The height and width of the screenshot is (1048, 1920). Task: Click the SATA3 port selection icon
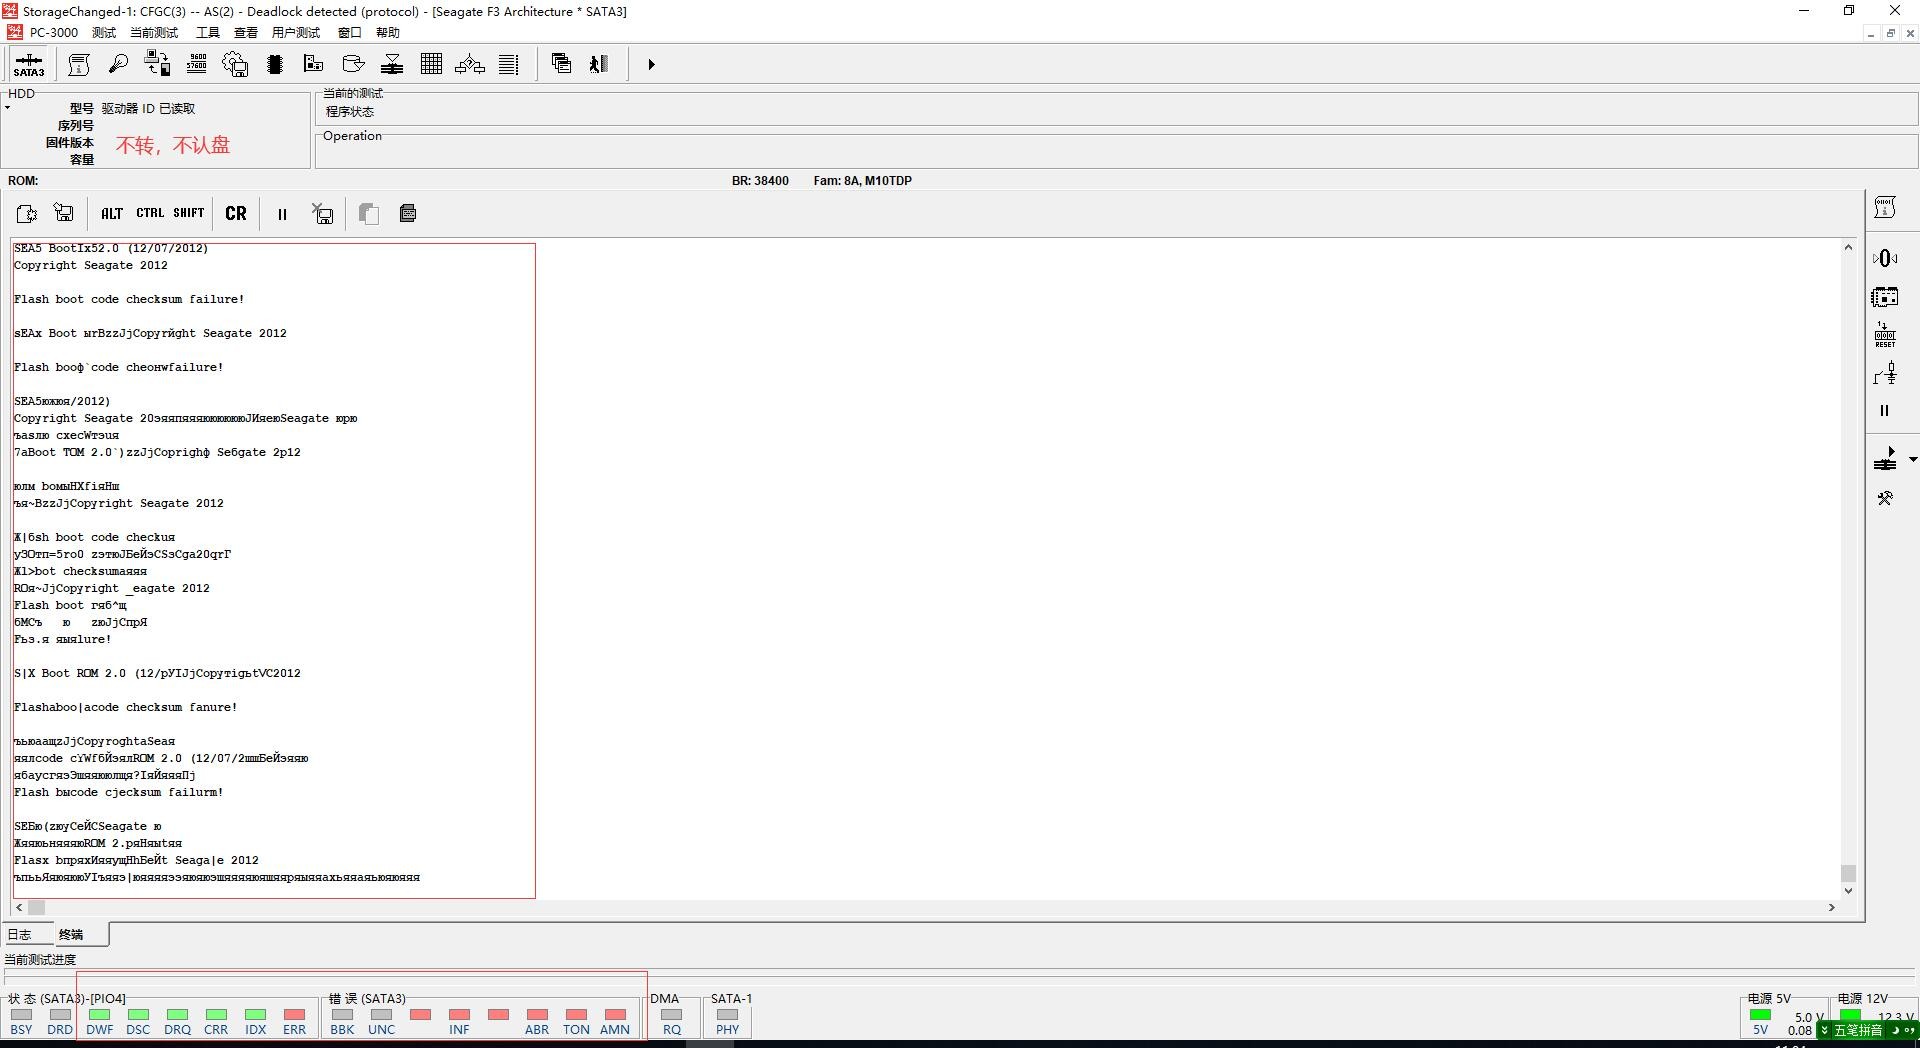[29, 64]
